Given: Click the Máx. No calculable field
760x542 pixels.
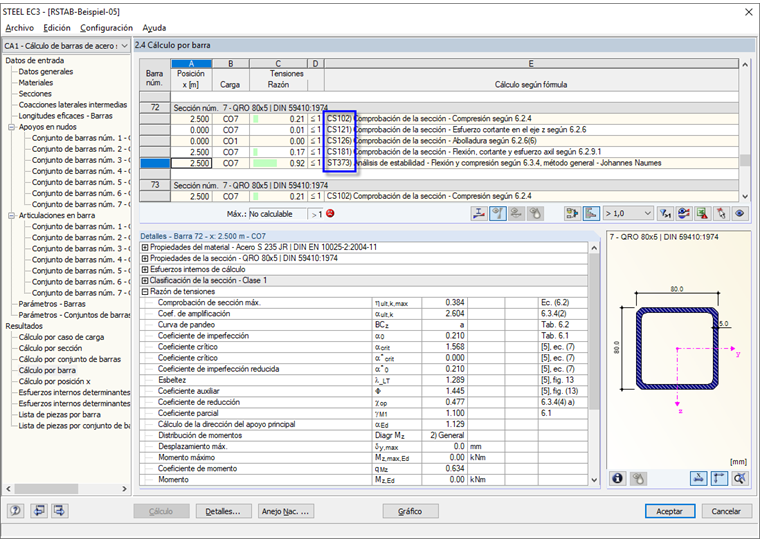Looking at the screenshot, I should 278,214.
